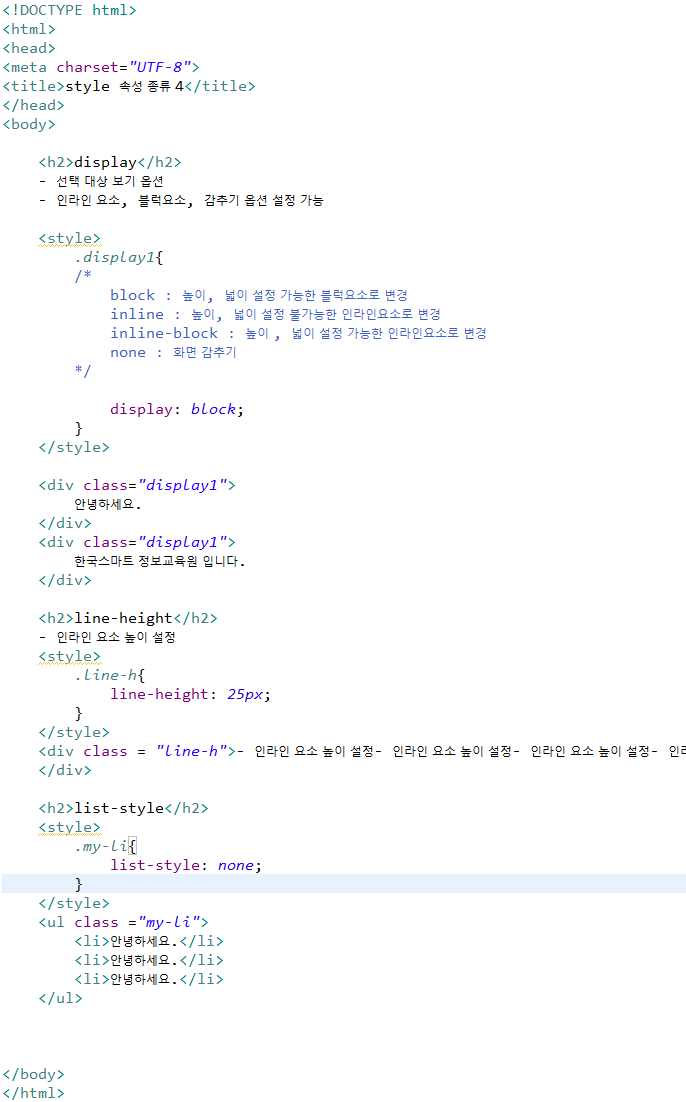The width and height of the screenshot is (686, 1102).
Task: Click the opening <head> tag line
Action: (29, 48)
